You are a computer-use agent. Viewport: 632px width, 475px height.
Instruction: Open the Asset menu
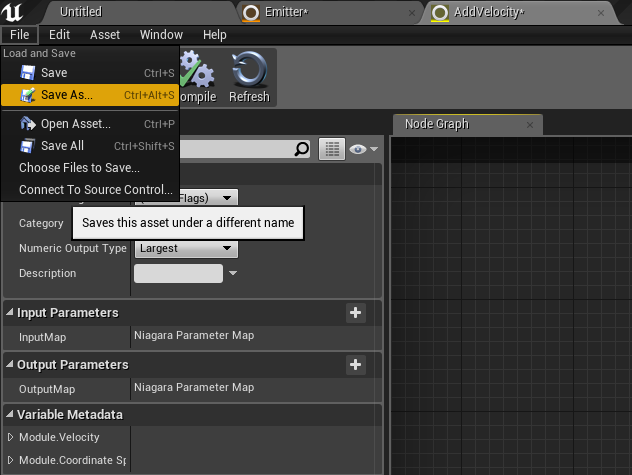click(x=105, y=35)
